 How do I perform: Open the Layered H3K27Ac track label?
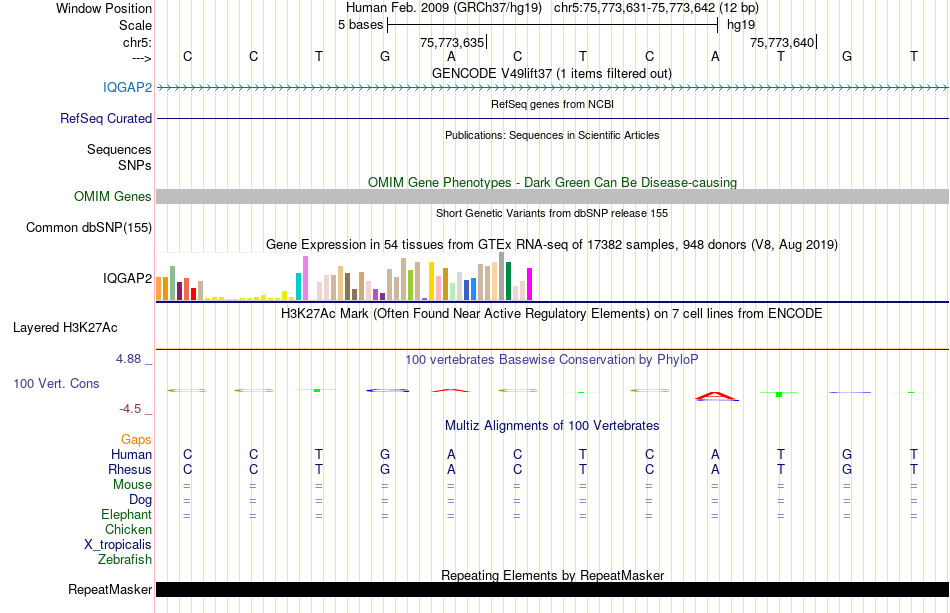pos(65,328)
